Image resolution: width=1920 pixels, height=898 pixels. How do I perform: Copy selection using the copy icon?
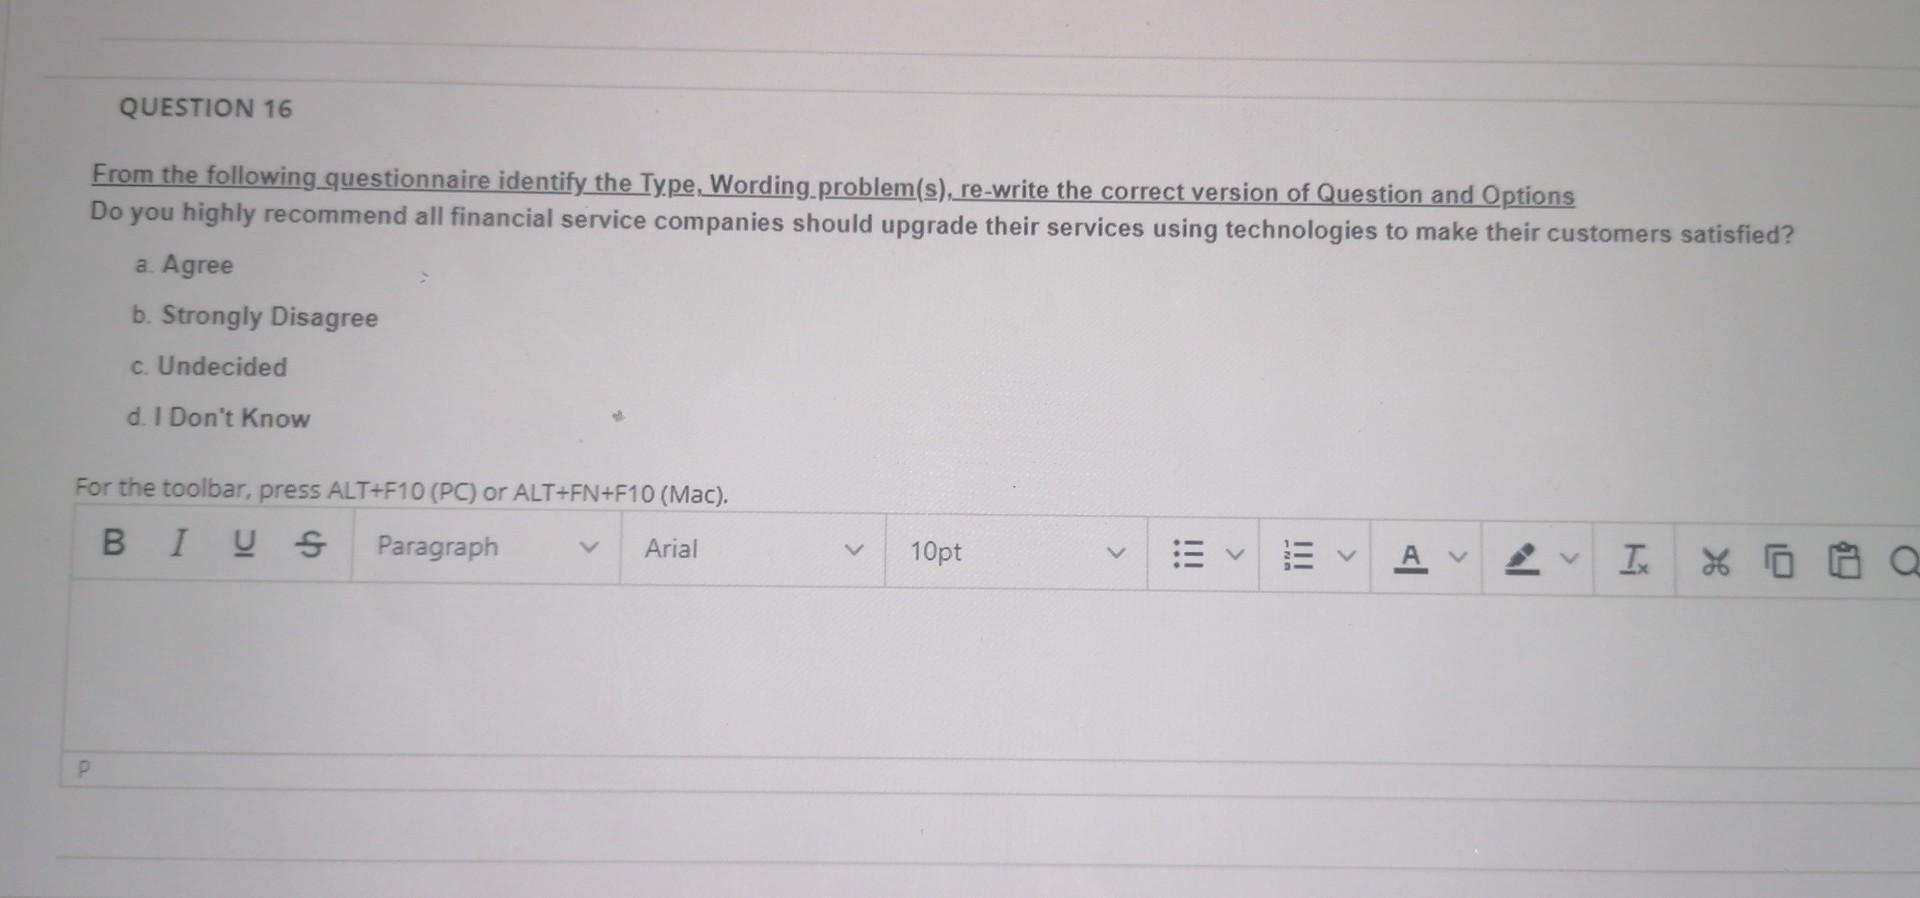point(1778,562)
